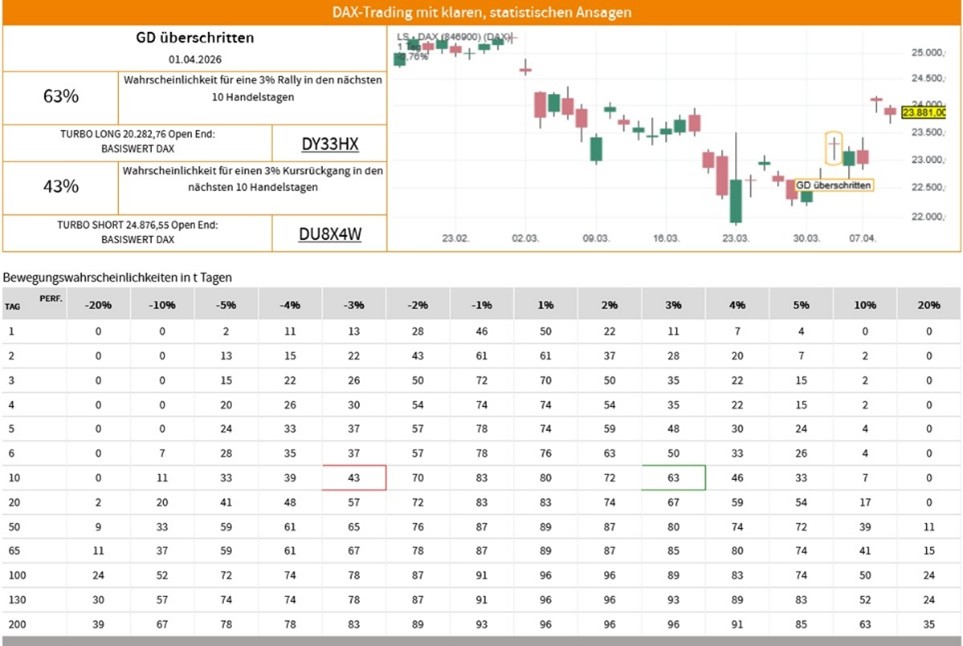
Task: Click the red-bordered 43 table cell
Action: 354,478
